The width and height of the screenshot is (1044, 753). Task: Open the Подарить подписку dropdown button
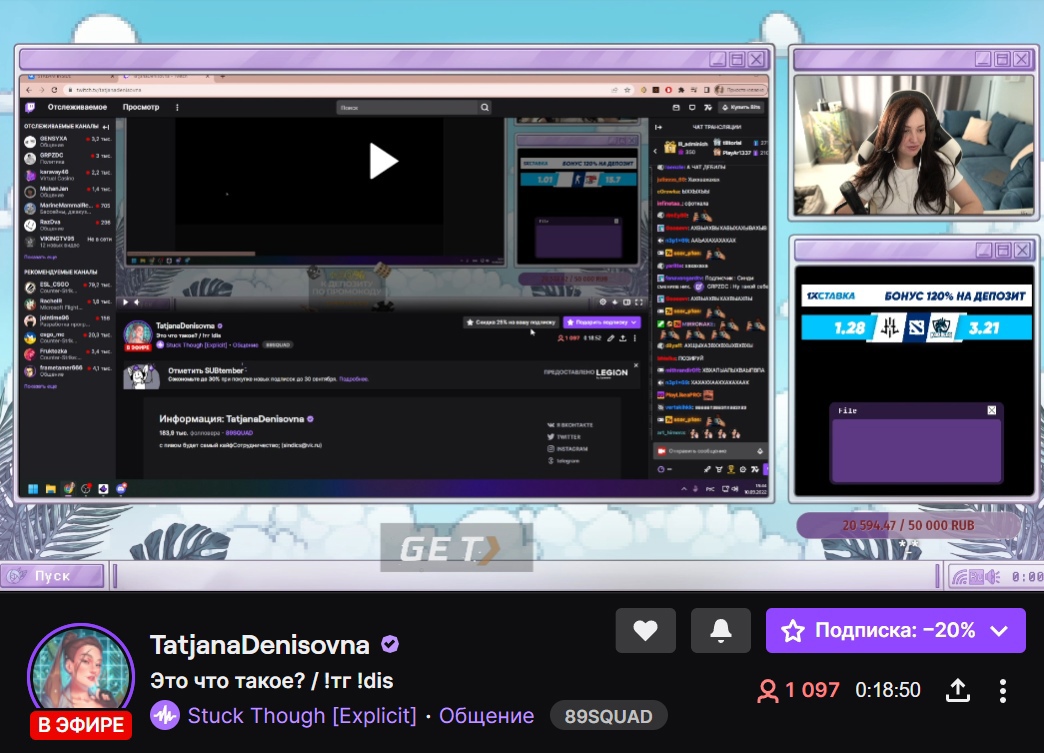602,322
